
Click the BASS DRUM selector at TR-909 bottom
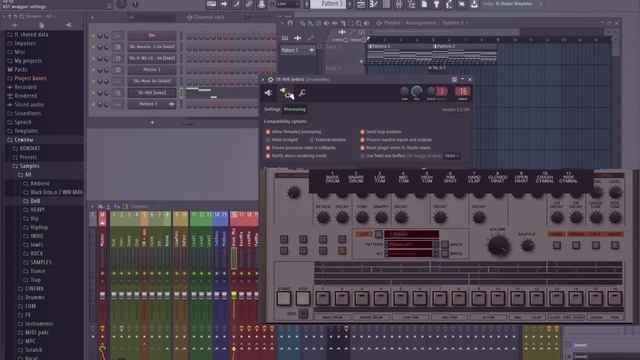coord(332,317)
